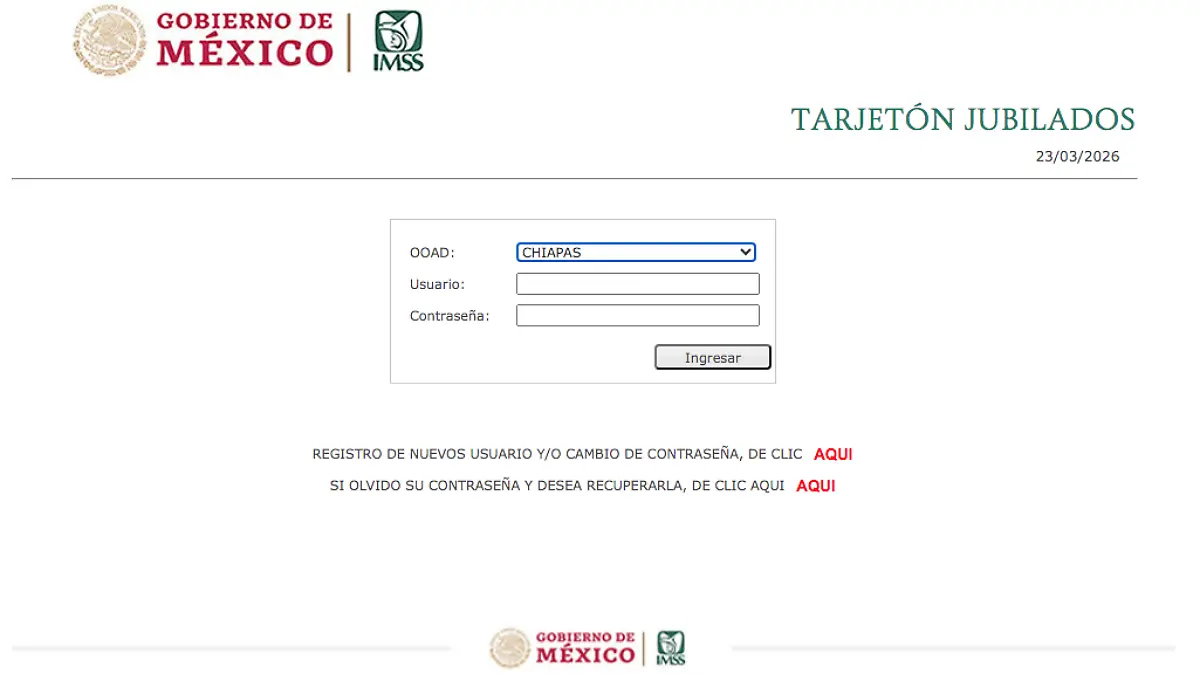Click the date 23/03/2026
The image size is (1200, 674).
[x=1077, y=157]
